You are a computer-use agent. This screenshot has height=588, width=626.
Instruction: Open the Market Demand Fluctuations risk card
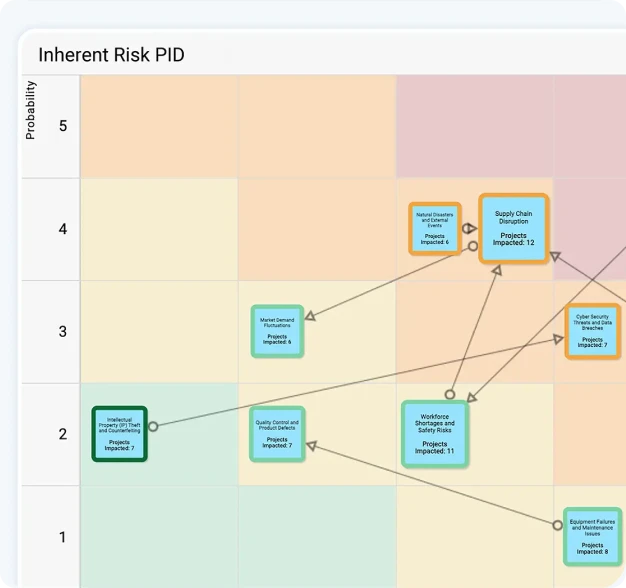(x=277, y=331)
